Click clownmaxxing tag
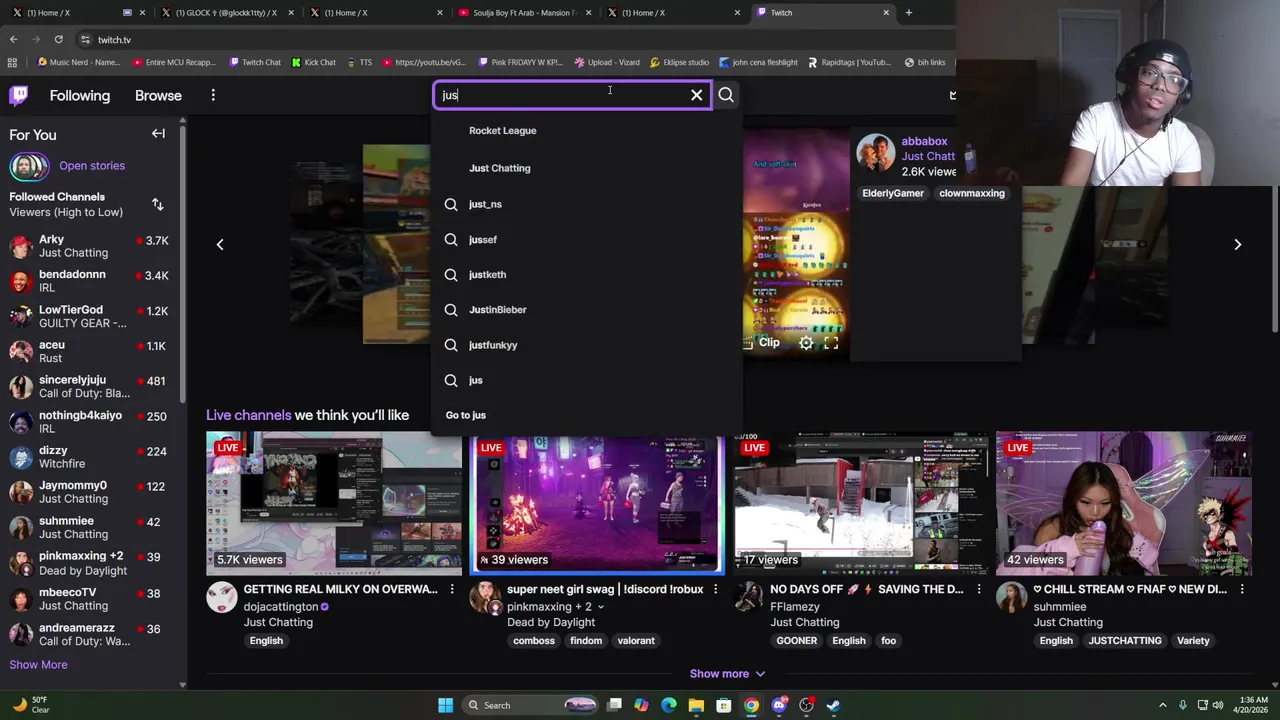Screen dimensions: 1280x720 coord(972,193)
